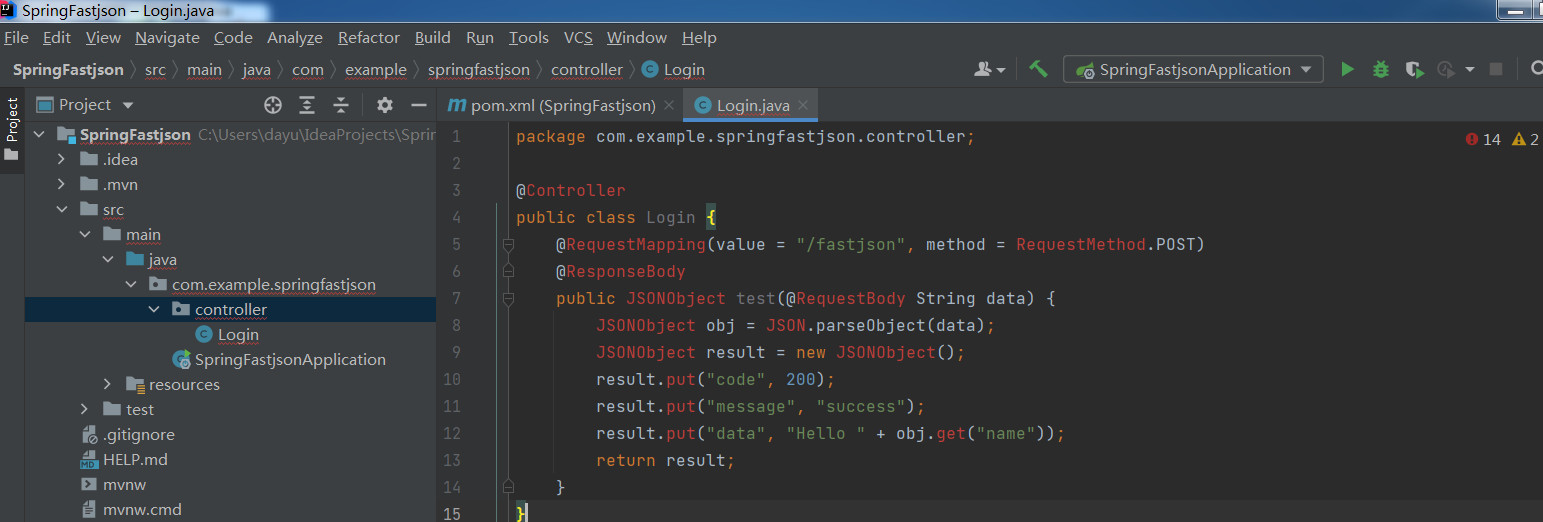Run with coverage shield icon
The width and height of the screenshot is (1543, 522).
click(x=1414, y=69)
